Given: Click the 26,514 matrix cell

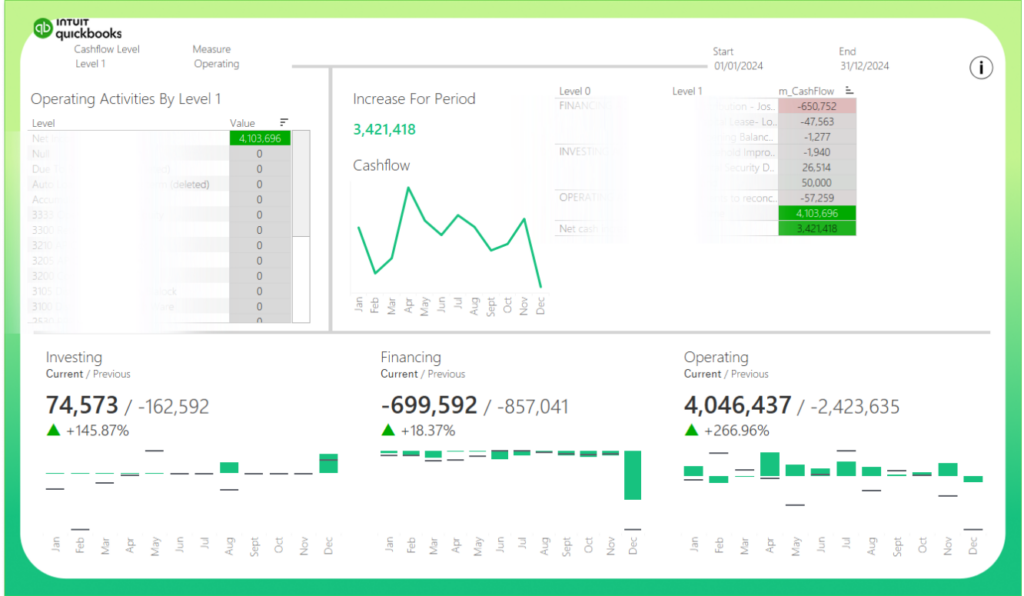Looking at the screenshot, I should (817, 167).
